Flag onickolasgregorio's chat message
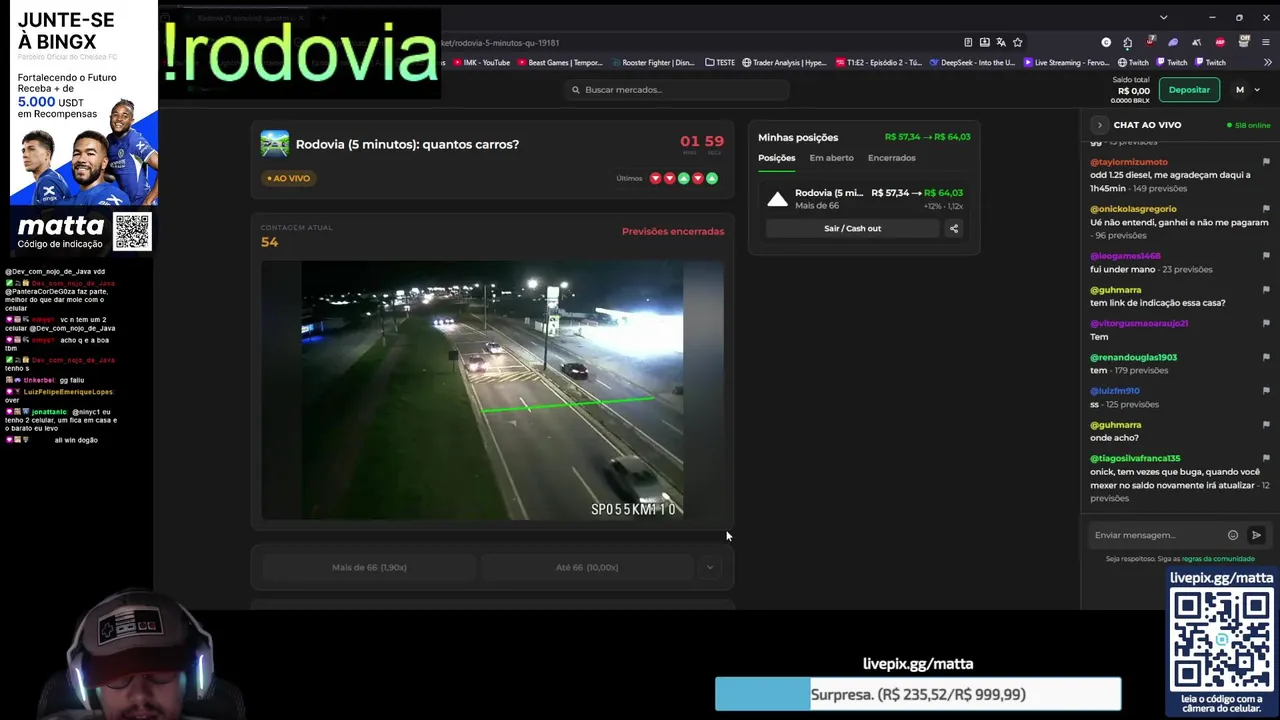 [x=1266, y=209]
